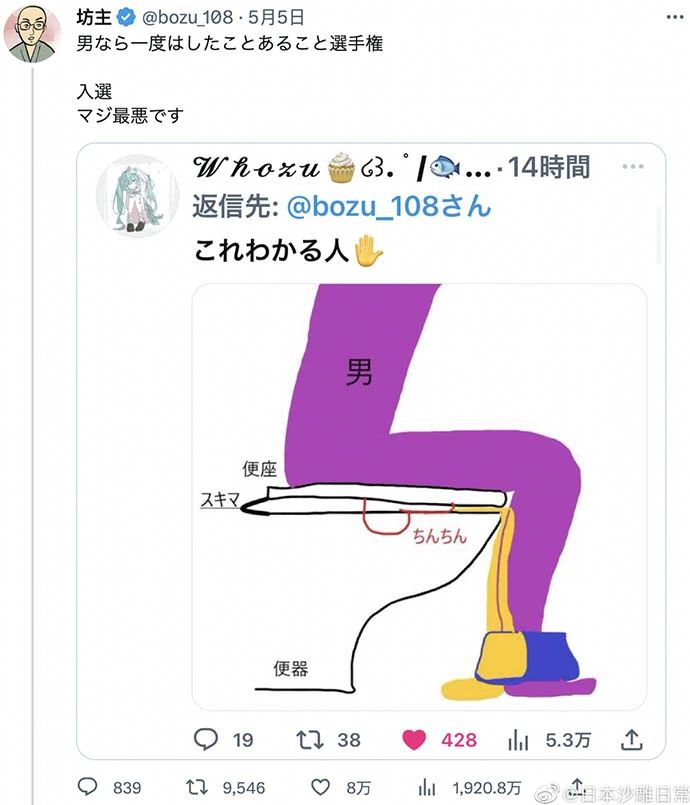Open the @bozu_108 handle in header
This screenshot has width=690, height=805.
pos(187,17)
